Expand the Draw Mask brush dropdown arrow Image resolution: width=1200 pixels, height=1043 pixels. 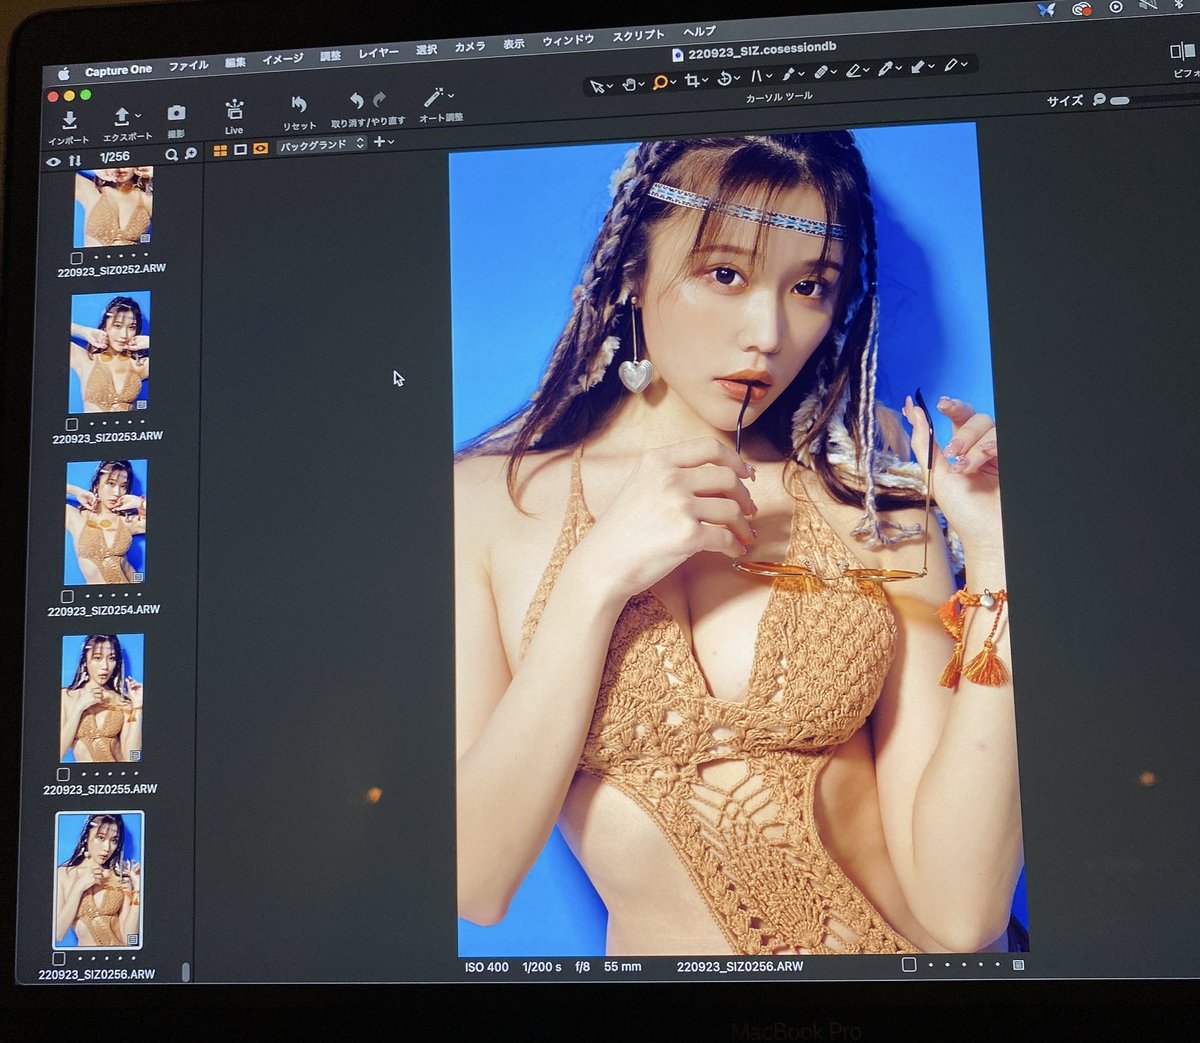coord(801,75)
